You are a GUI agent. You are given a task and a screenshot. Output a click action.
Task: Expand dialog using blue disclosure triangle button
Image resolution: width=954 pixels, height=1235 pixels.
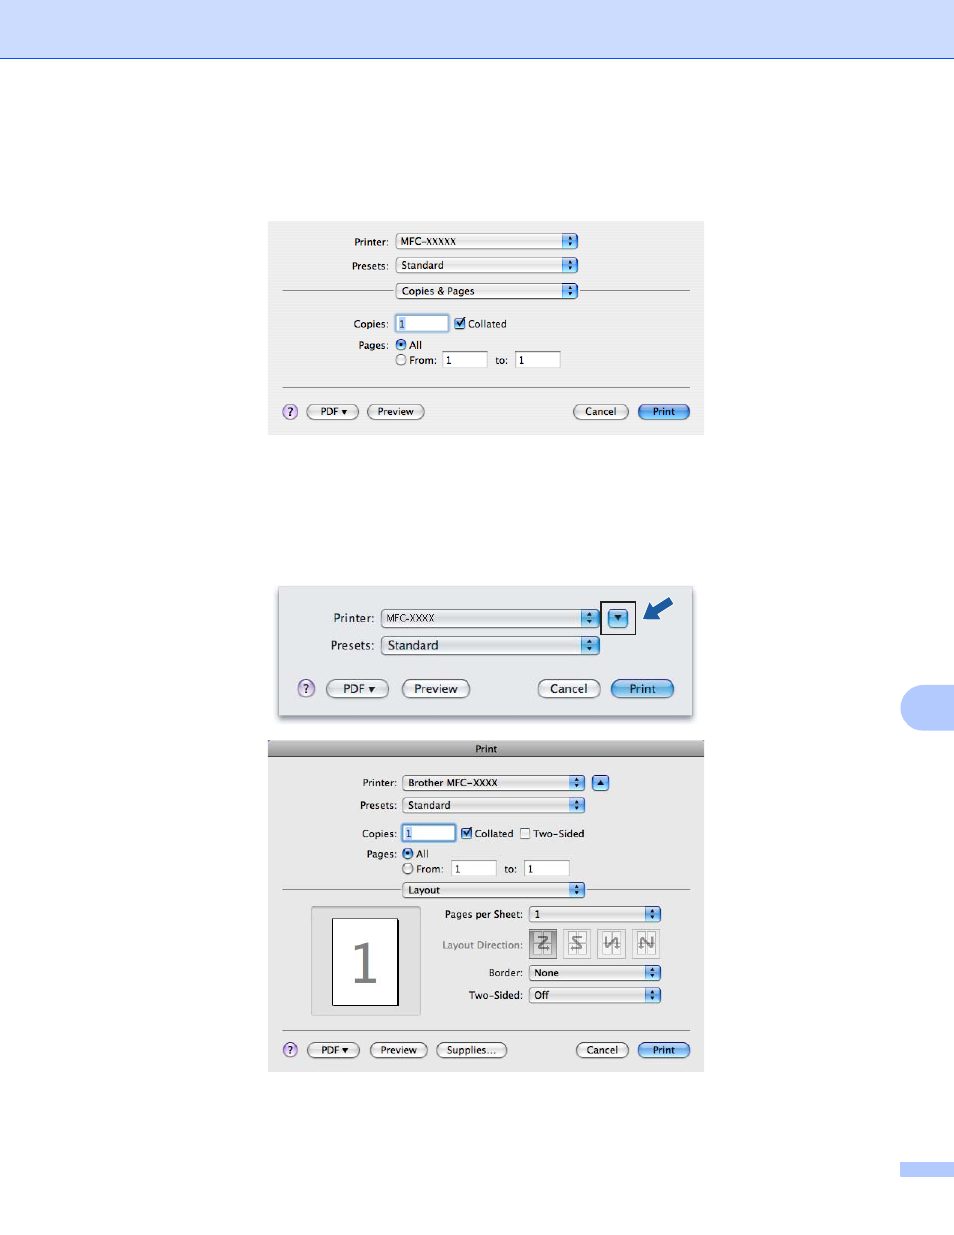(618, 618)
